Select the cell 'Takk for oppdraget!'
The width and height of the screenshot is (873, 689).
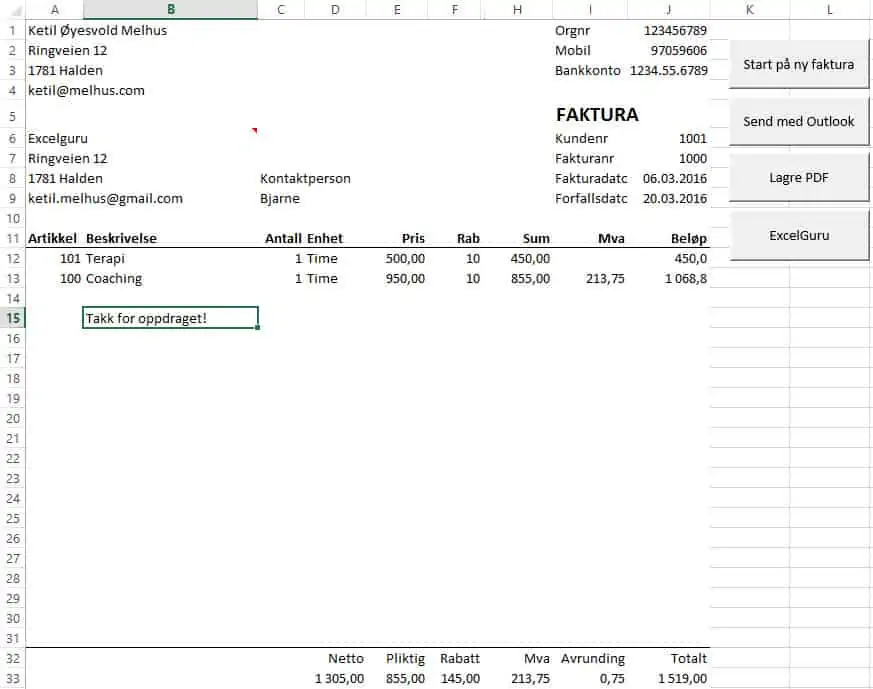coord(170,318)
